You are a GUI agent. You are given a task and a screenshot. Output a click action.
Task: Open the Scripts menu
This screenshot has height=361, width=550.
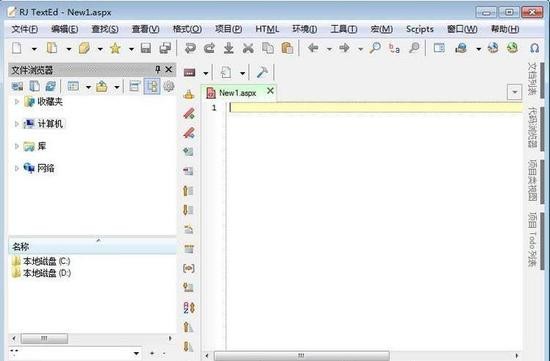click(x=420, y=29)
